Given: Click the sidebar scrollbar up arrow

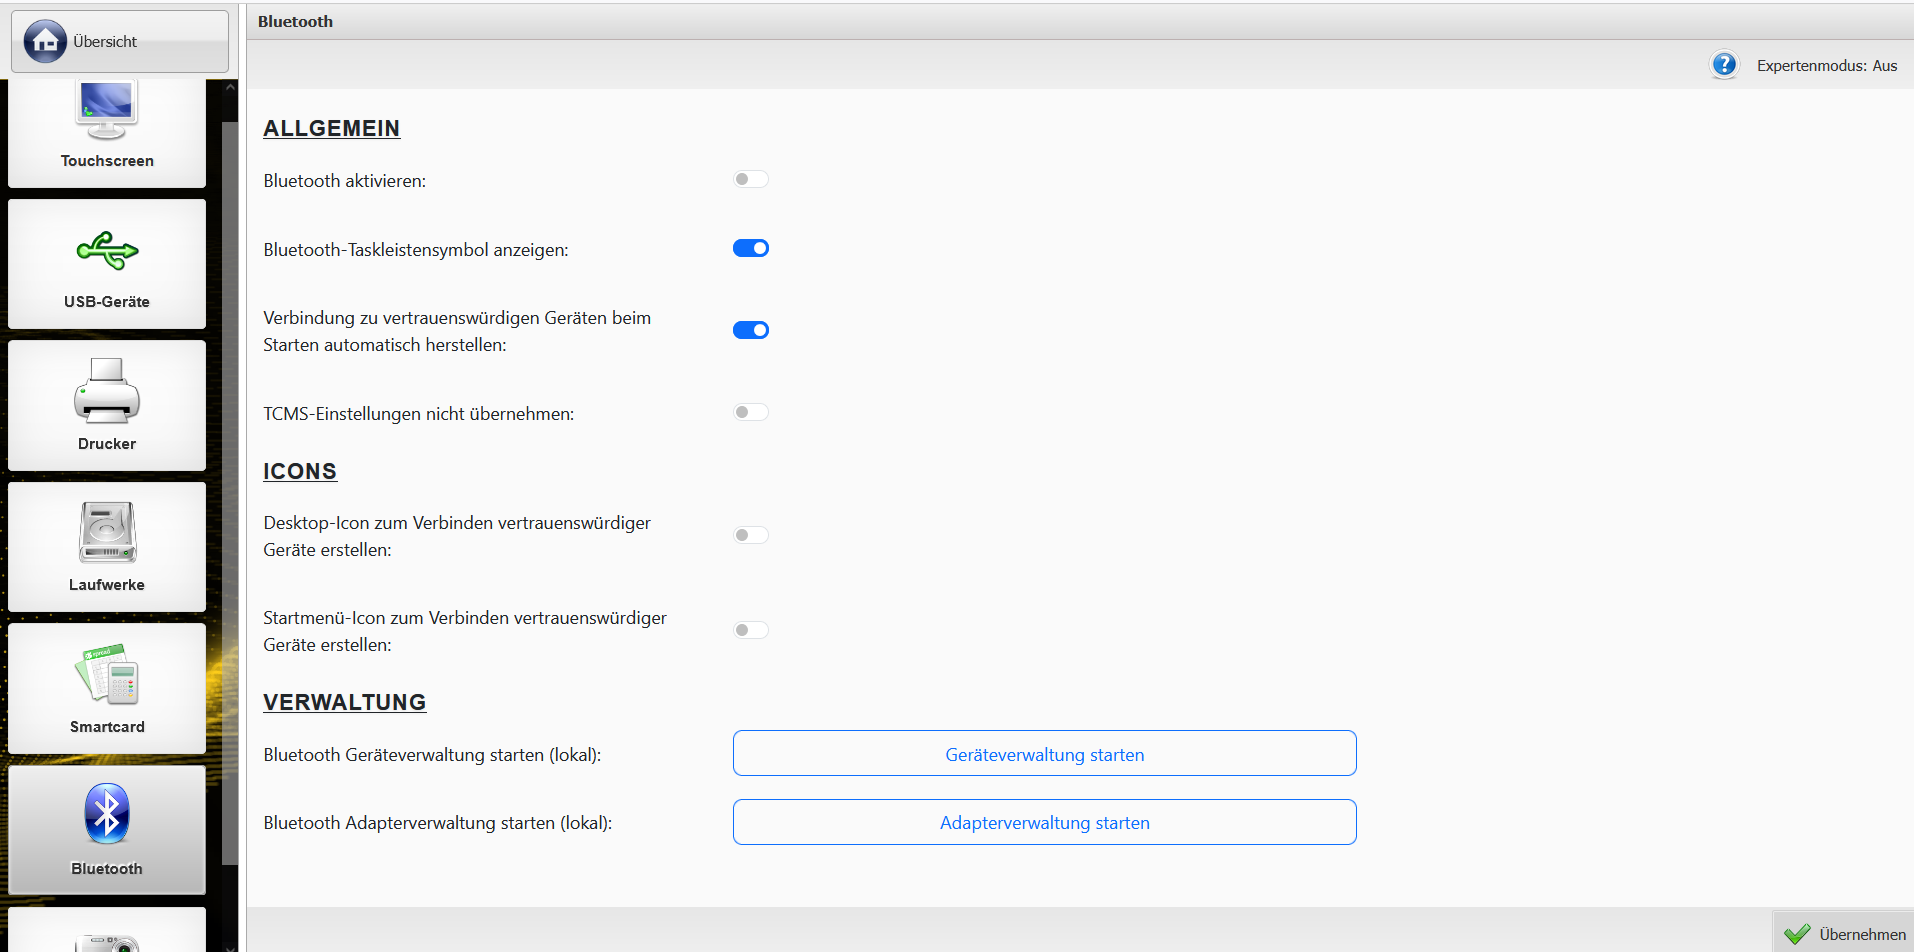Looking at the screenshot, I should point(230,88).
